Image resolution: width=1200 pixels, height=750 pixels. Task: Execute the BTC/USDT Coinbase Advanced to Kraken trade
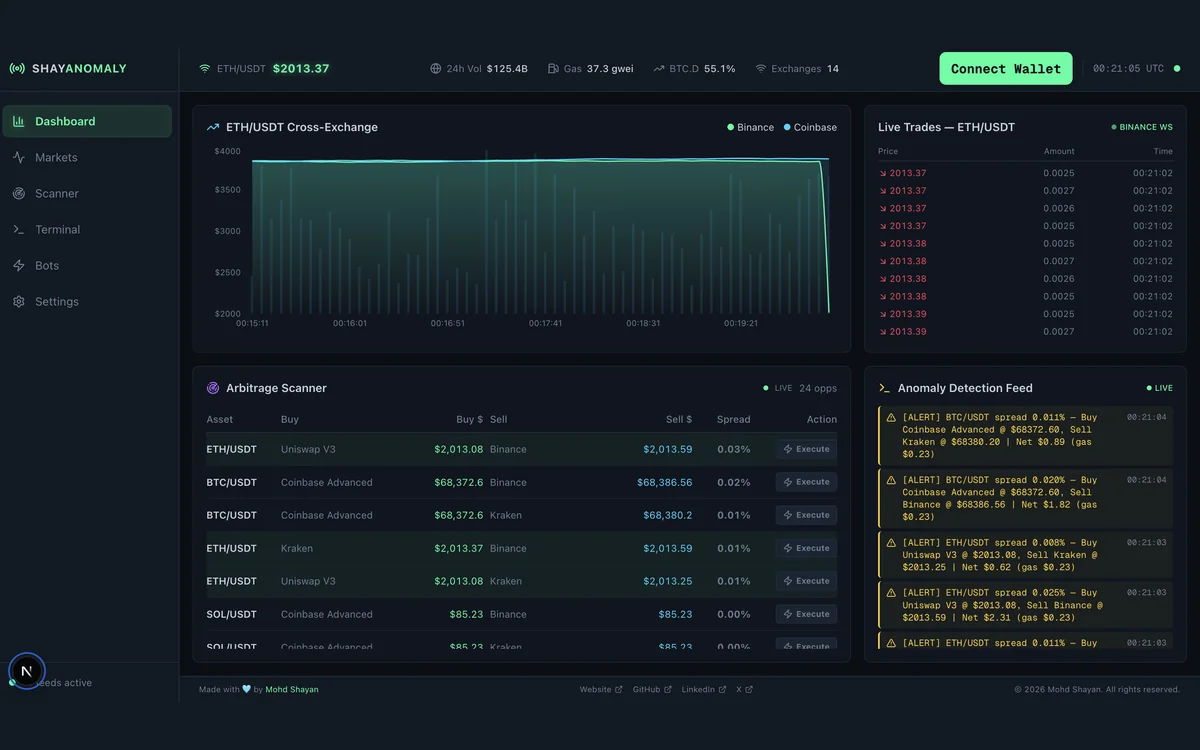point(806,515)
